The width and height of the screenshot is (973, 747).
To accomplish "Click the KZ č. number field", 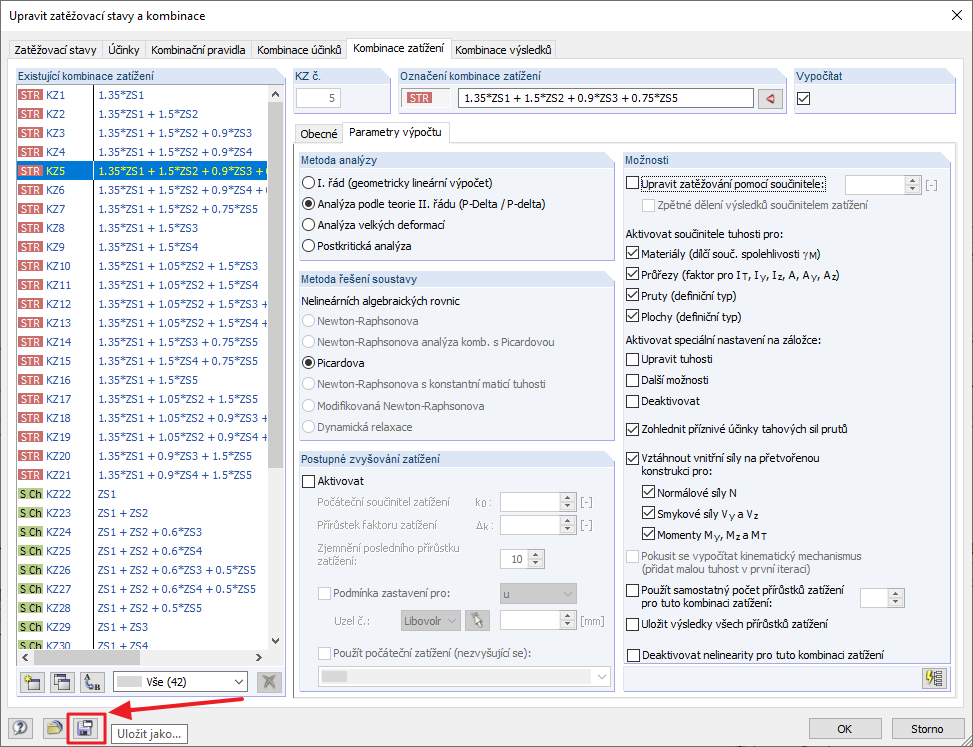I will pos(318,98).
